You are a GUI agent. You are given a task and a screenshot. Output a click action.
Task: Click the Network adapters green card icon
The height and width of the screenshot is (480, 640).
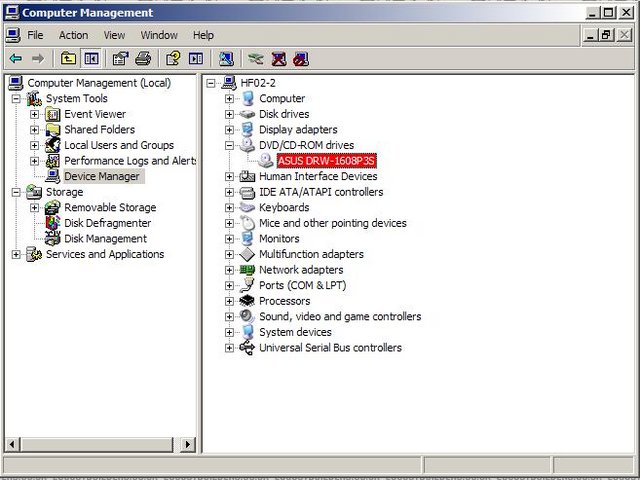point(247,270)
